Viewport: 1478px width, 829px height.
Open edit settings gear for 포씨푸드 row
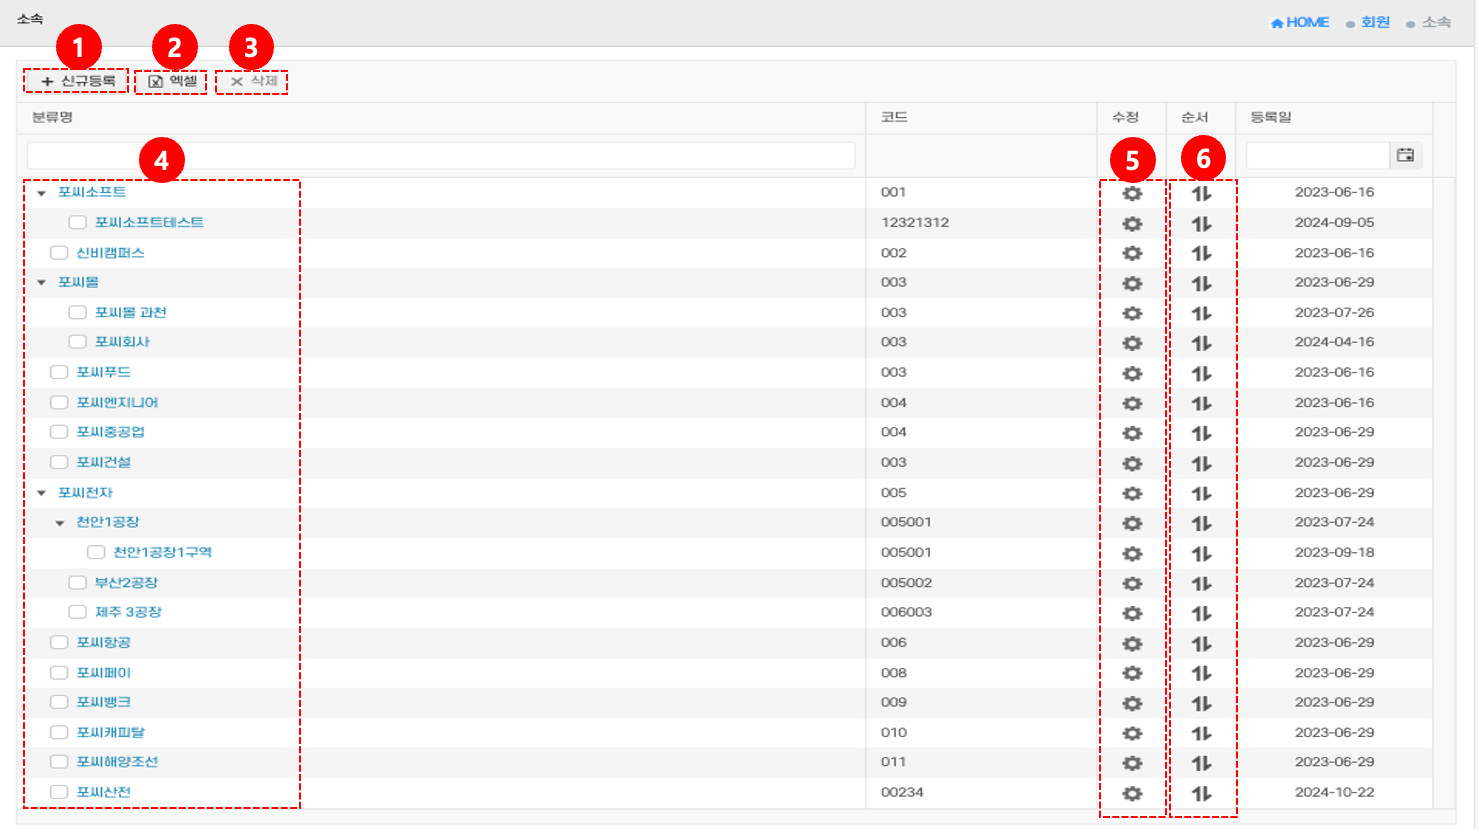click(x=1132, y=374)
